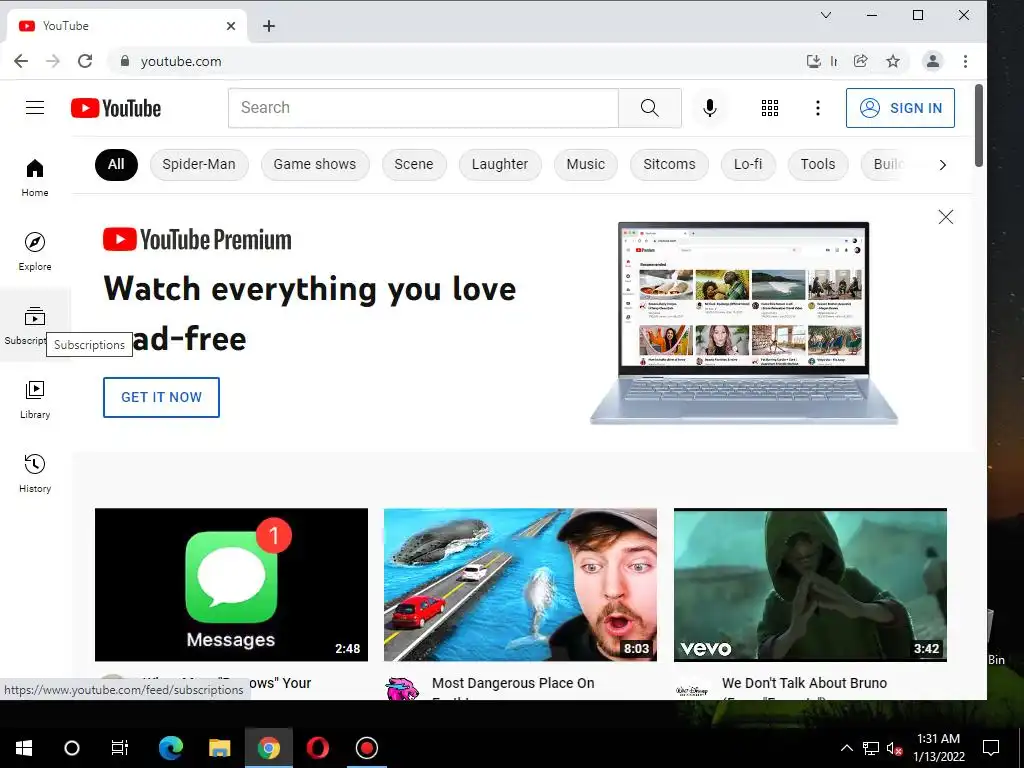The height and width of the screenshot is (768, 1024).
Task: Go to Home in sidebar
Action: (35, 178)
